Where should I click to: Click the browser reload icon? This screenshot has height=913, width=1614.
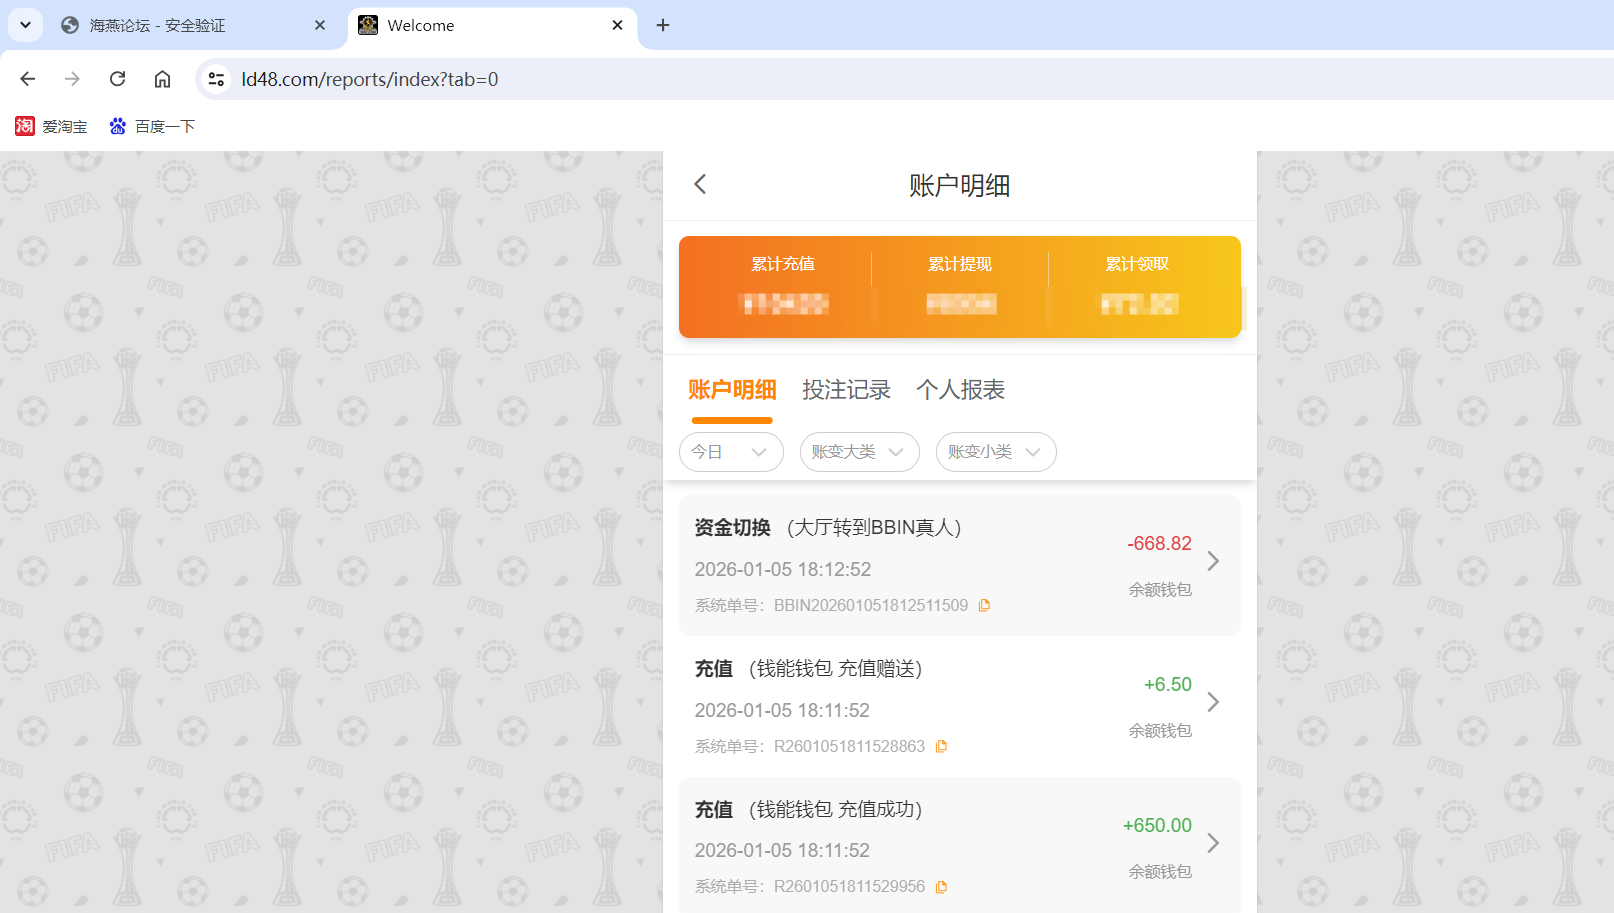[117, 78]
